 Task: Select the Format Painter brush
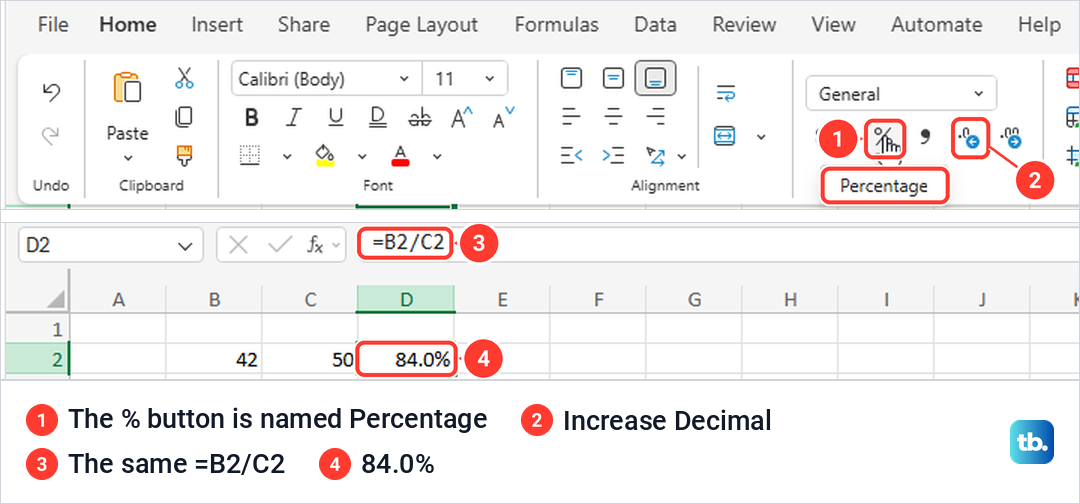pos(184,156)
